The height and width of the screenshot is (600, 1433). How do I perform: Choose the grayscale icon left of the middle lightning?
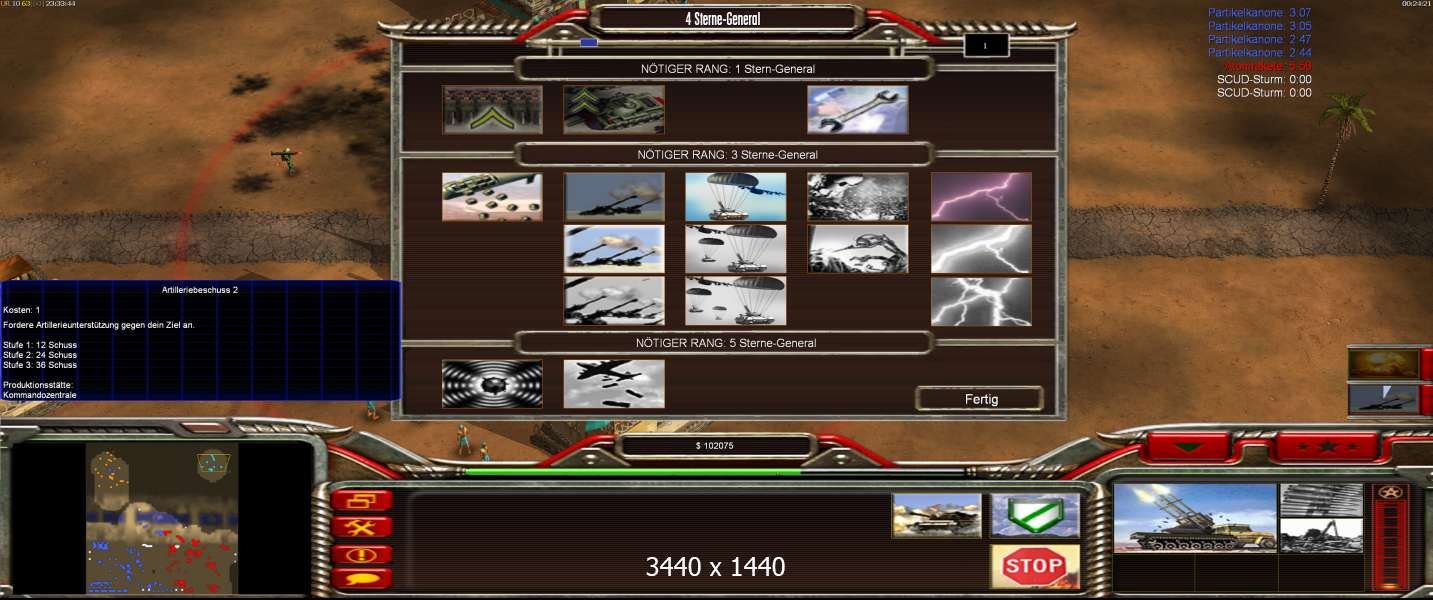click(x=858, y=249)
